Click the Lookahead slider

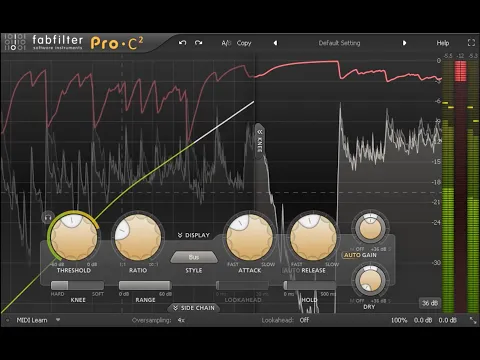tap(242, 285)
